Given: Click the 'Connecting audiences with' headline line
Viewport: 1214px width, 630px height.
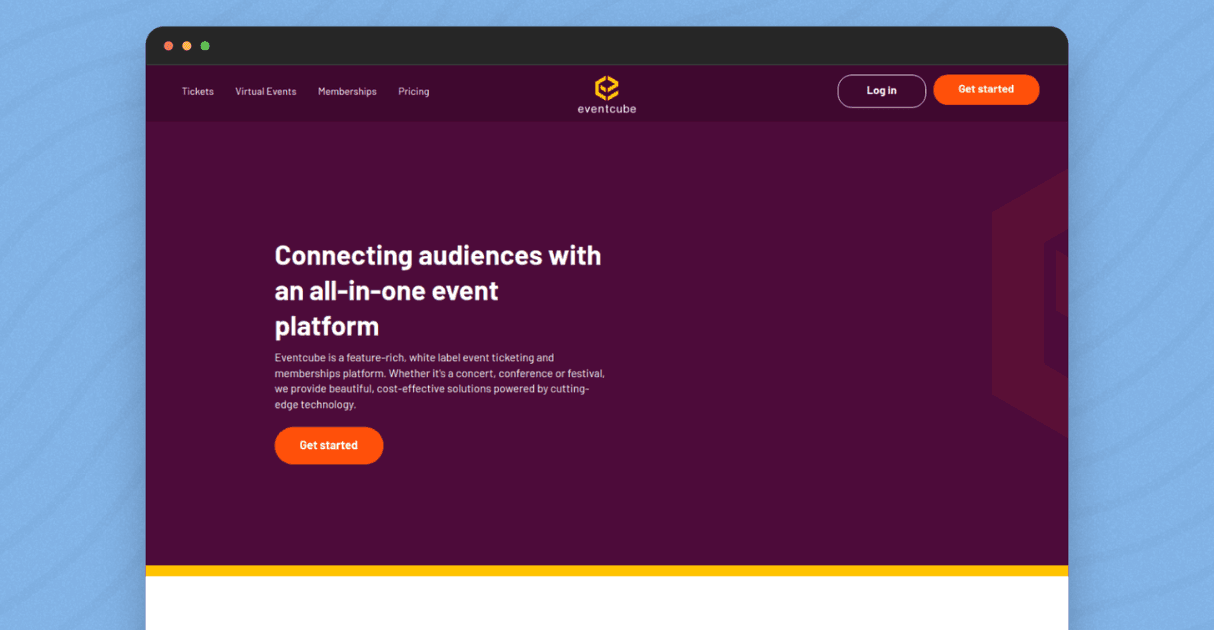Looking at the screenshot, I should tap(438, 256).
